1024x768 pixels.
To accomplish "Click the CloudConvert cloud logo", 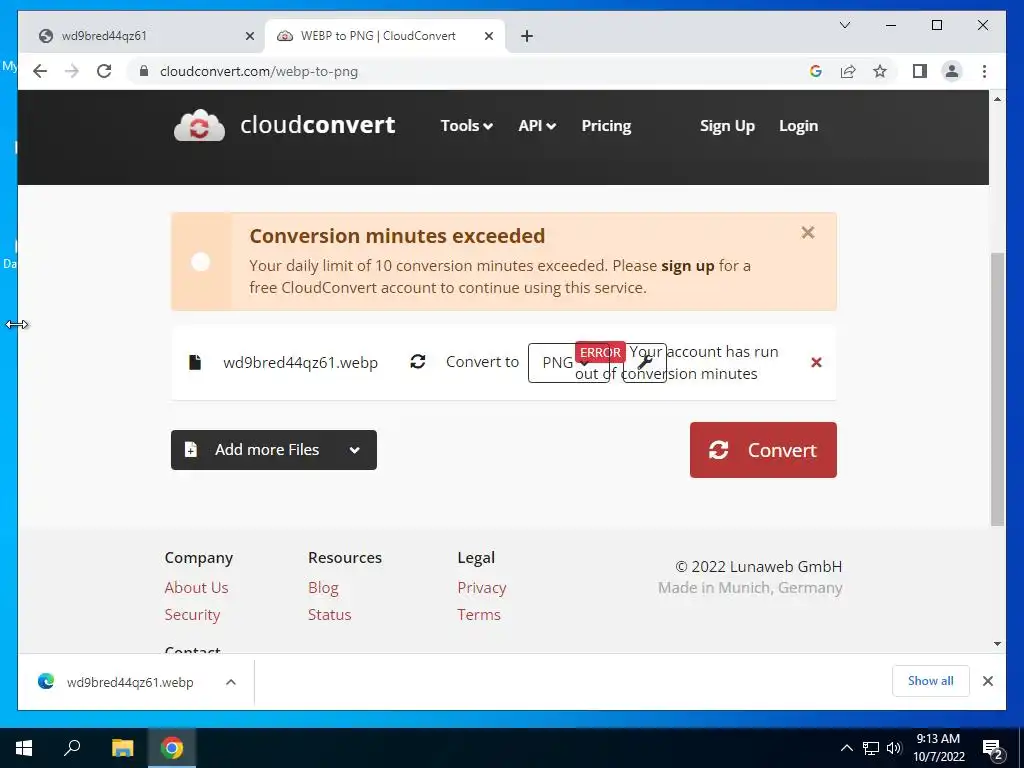I will point(199,125).
